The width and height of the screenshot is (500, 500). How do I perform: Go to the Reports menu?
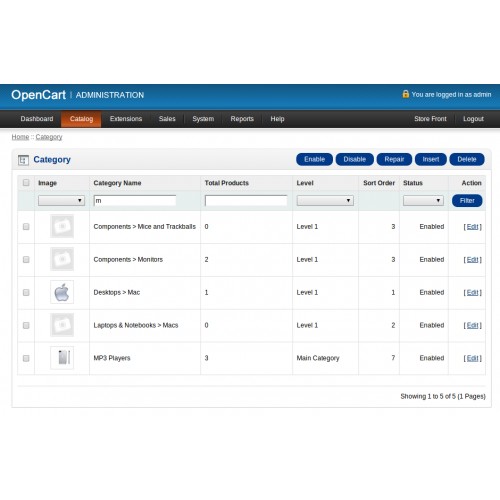pos(242,119)
